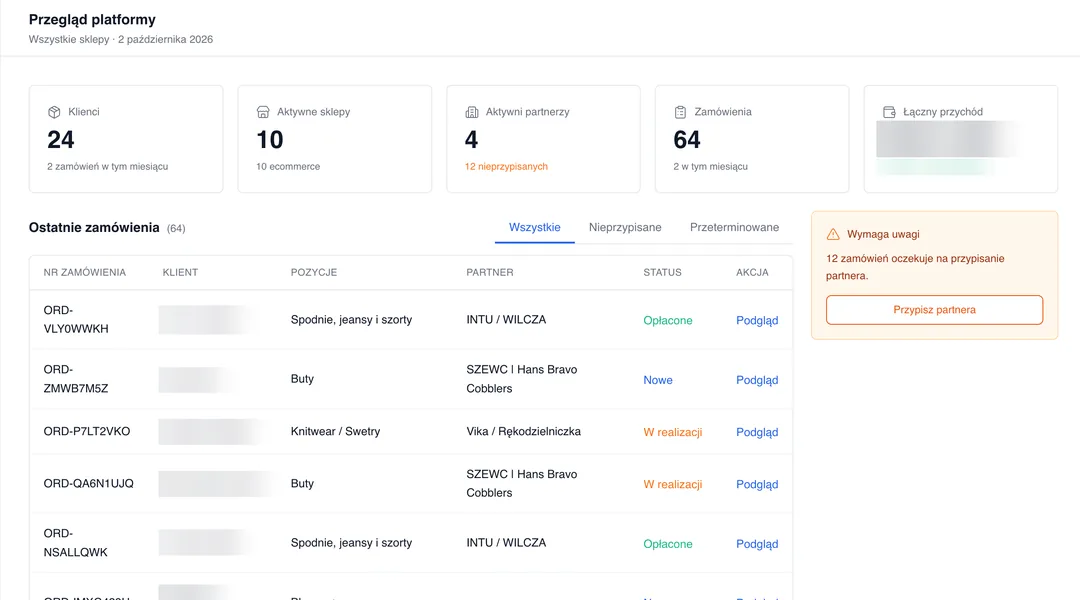Image resolution: width=1080 pixels, height=600 pixels.
Task: Switch to the Wszystkie tab
Action: (534, 227)
